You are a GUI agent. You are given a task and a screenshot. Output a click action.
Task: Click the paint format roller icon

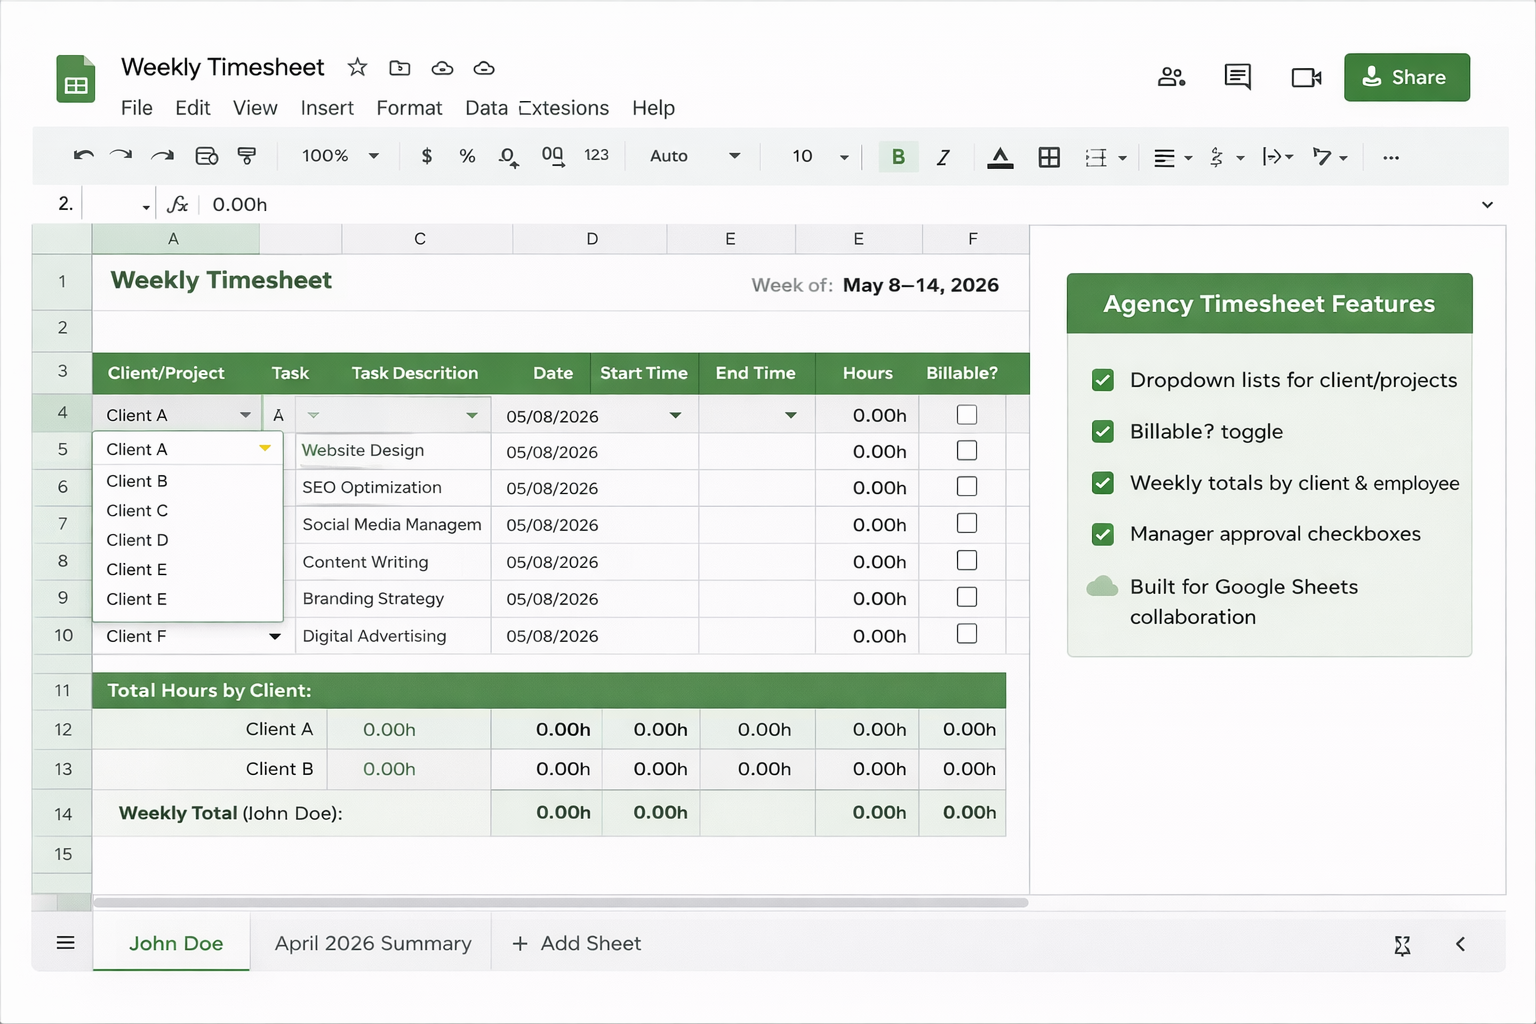point(246,156)
